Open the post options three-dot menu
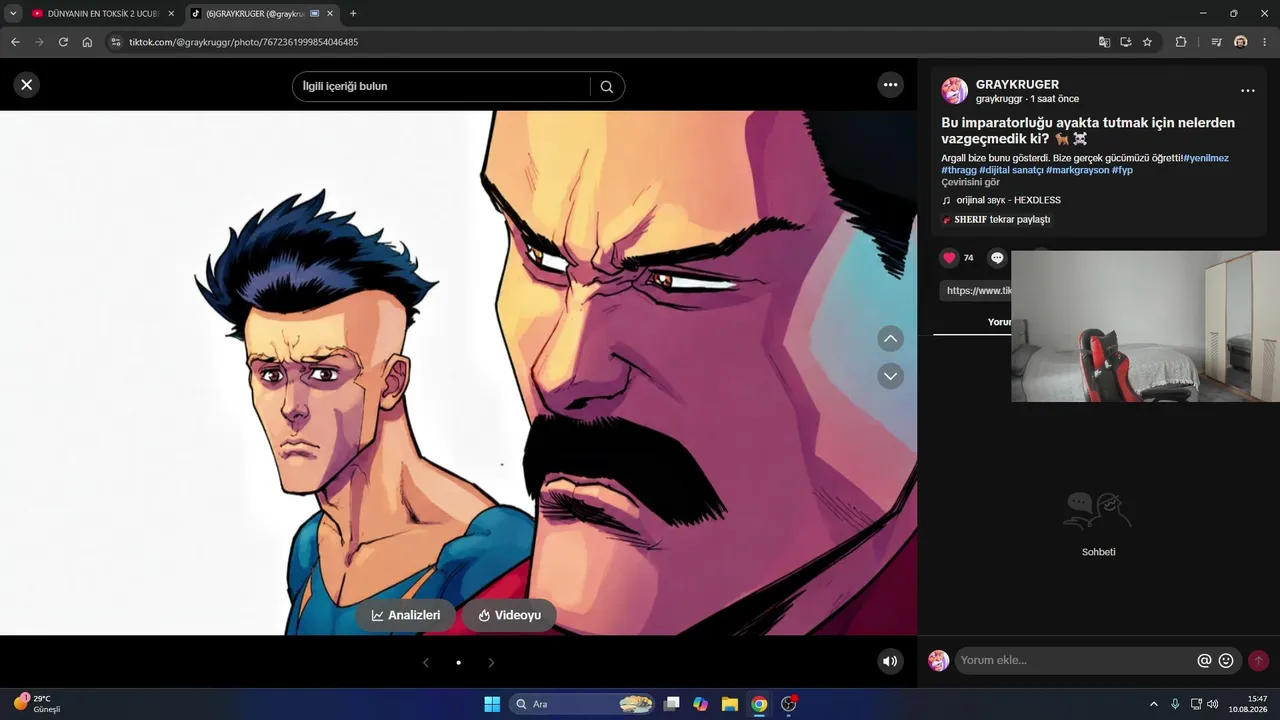This screenshot has height=720, width=1280. 1248,91
